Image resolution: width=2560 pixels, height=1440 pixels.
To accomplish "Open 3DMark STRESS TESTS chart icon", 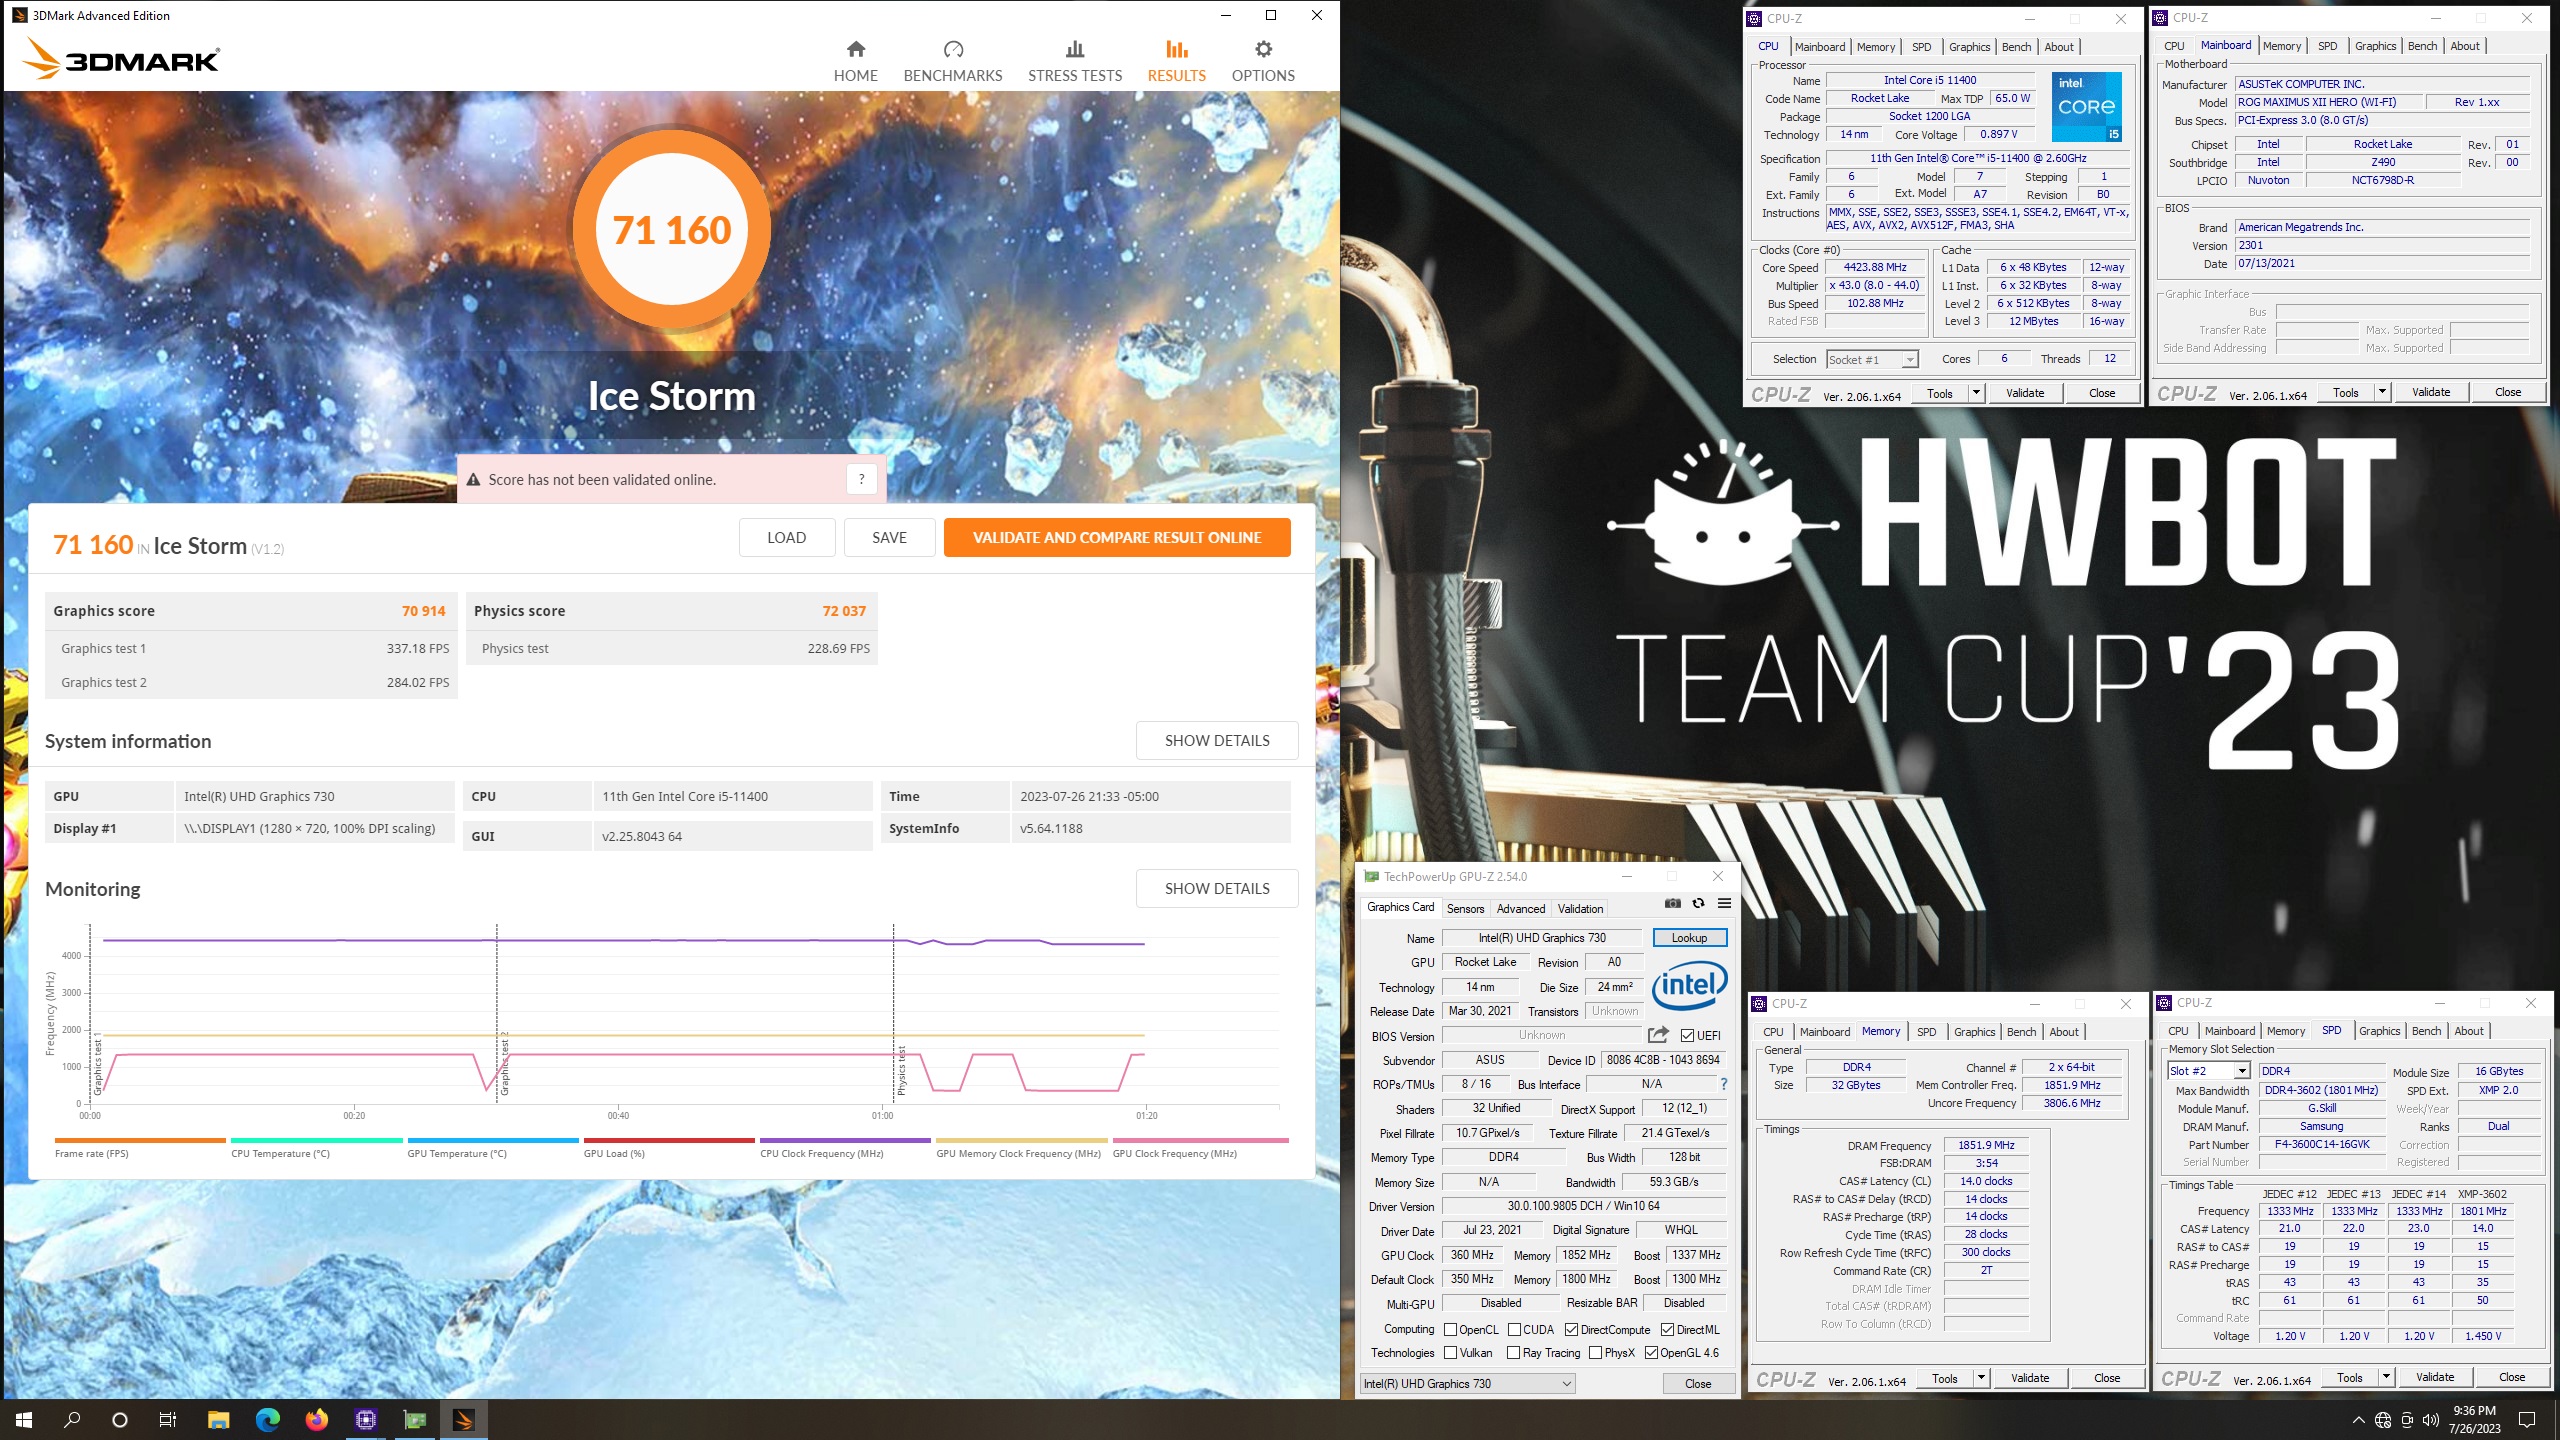I will coord(1075,49).
